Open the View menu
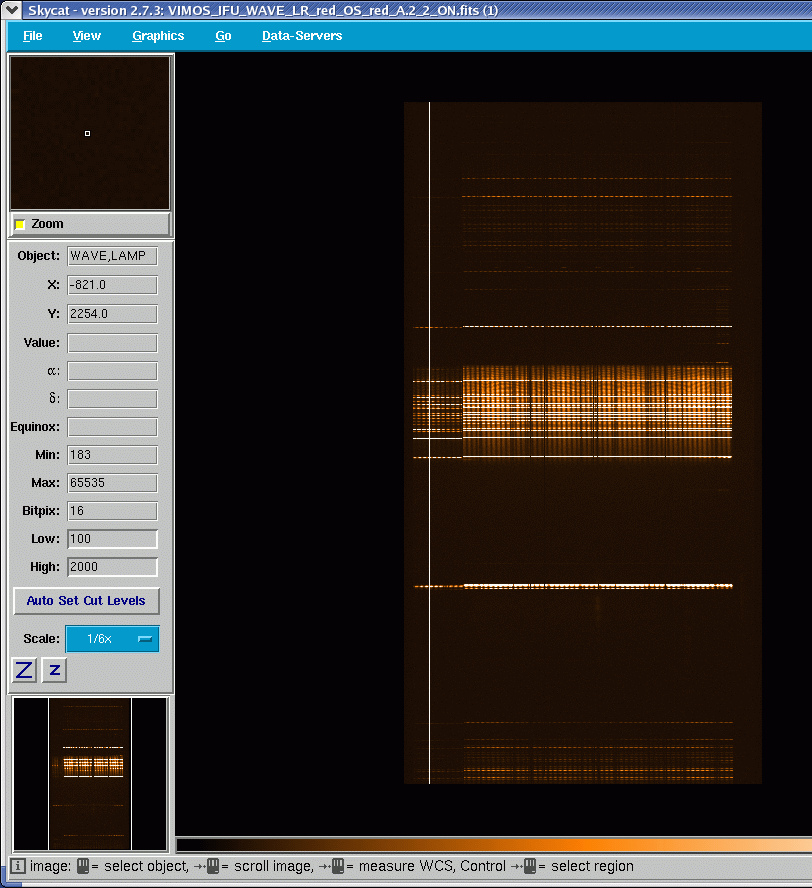This screenshot has height=888, width=812. tap(87, 36)
